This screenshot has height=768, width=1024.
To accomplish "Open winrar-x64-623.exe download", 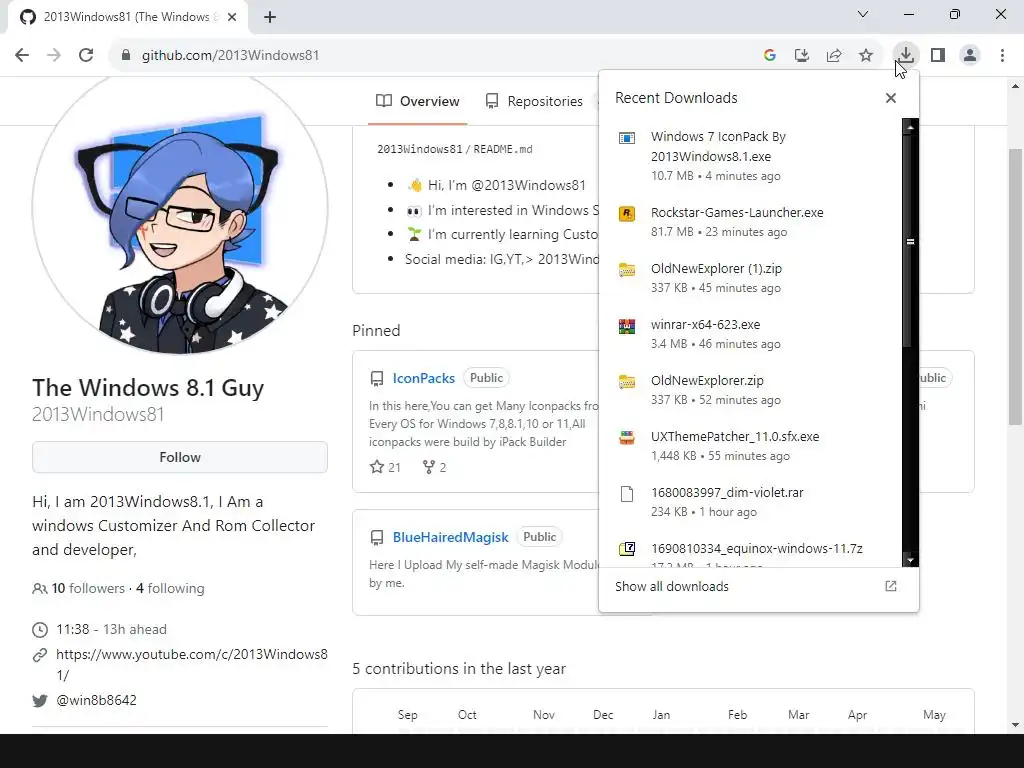I will (x=751, y=334).
